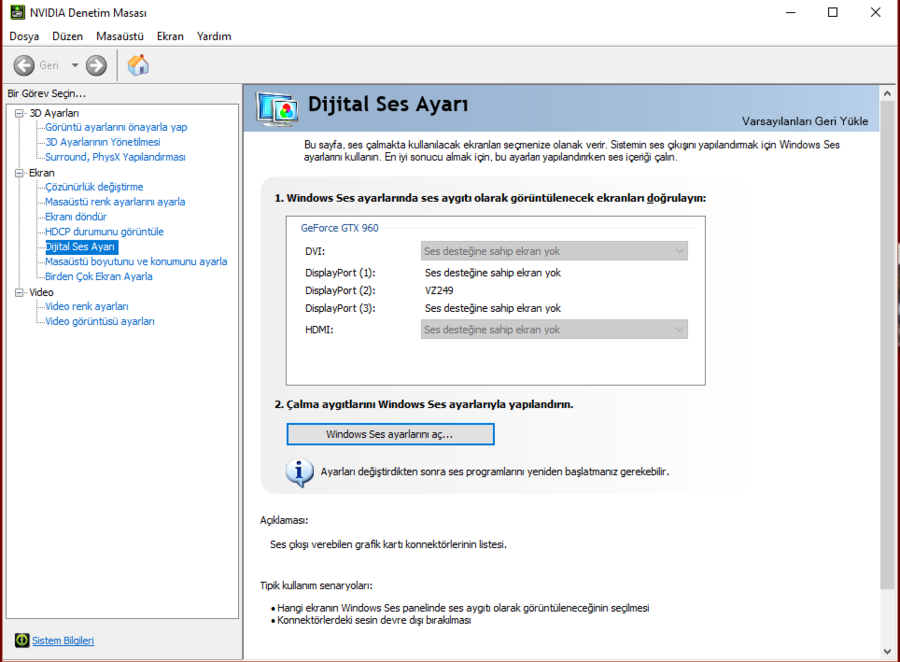900x662 pixels.
Task: Open the Back button history dropdown arrow
Action: click(74, 65)
